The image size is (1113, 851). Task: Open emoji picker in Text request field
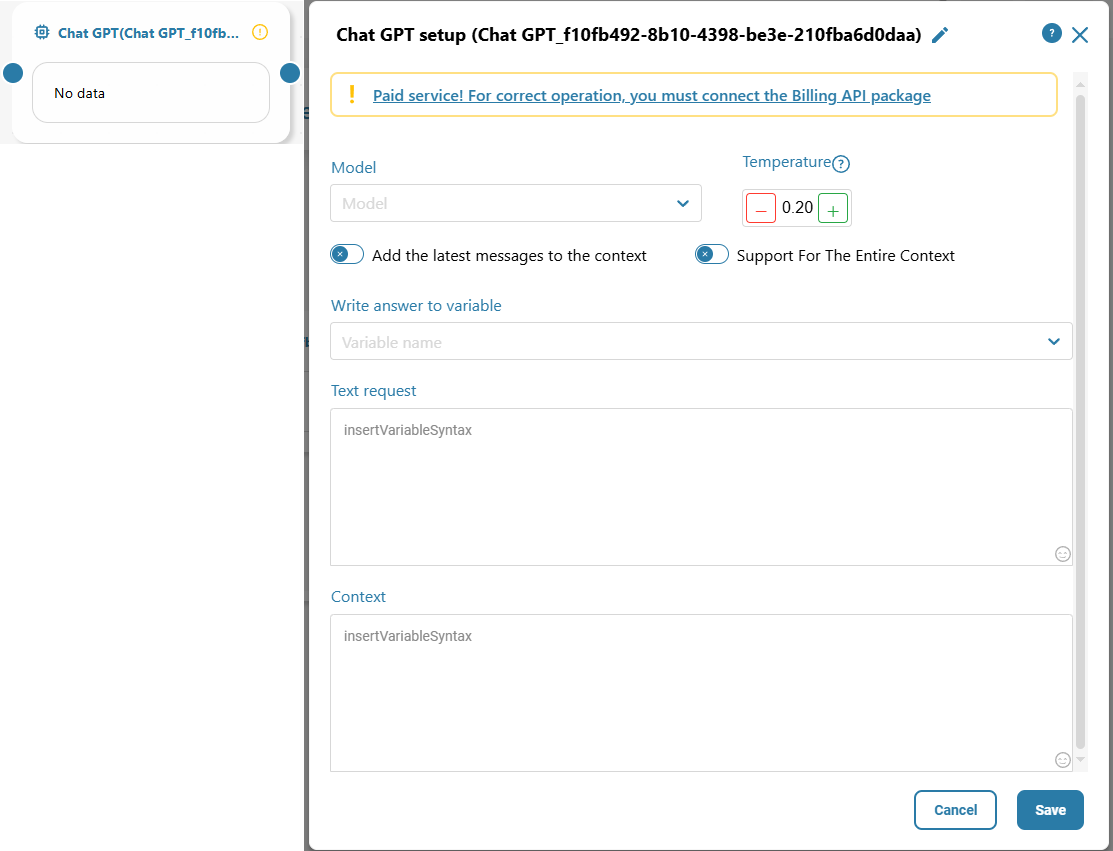coord(1063,554)
